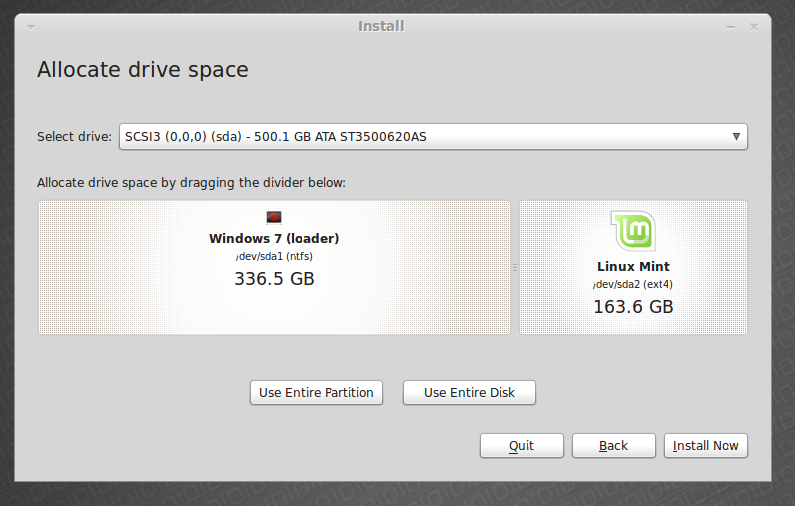Select the 163.6 GB size text
The image size is (795, 506).
[x=633, y=307]
